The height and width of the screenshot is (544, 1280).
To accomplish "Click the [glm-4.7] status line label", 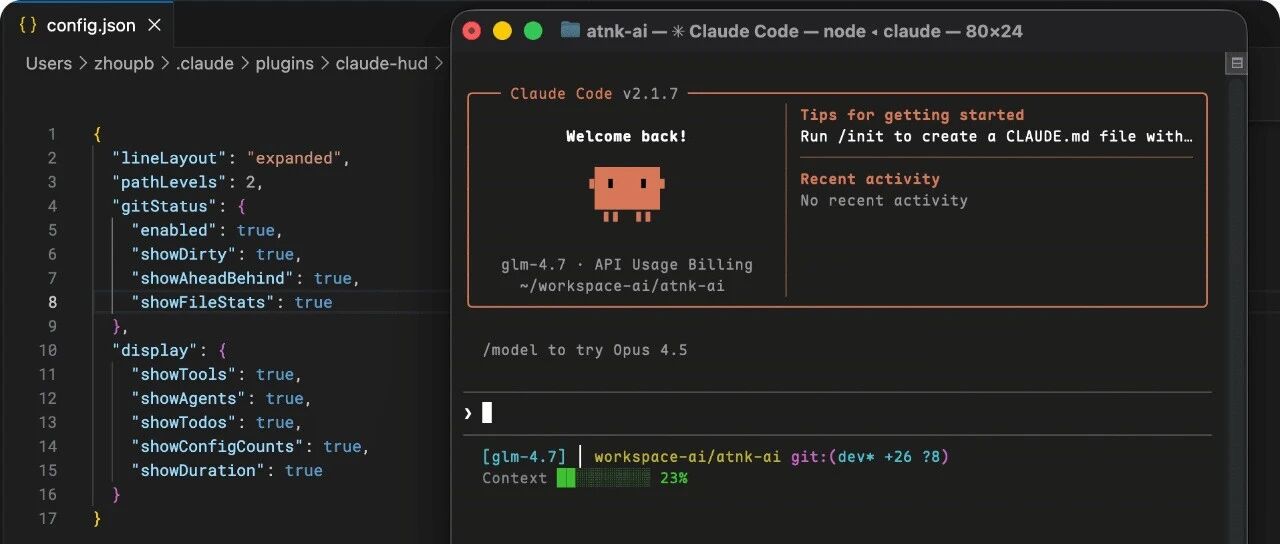I will [524, 457].
